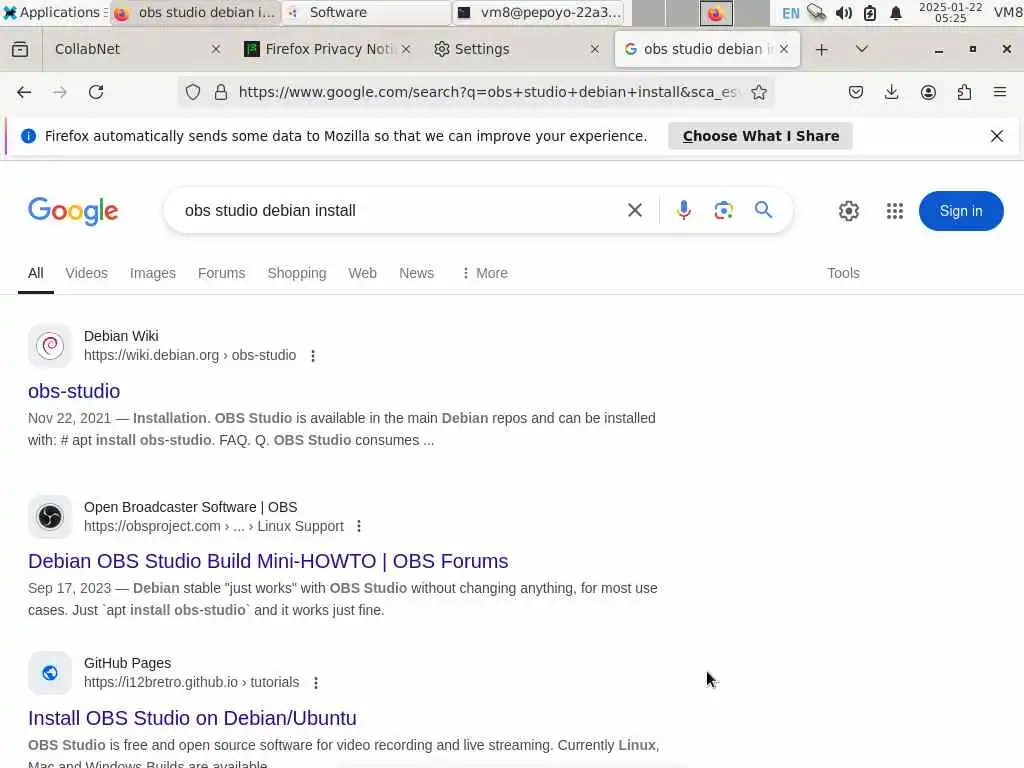The height and width of the screenshot is (768, 1024).
Task: Click Debian Wiki favicon thumbnail
Action: (x=50, y=345)
